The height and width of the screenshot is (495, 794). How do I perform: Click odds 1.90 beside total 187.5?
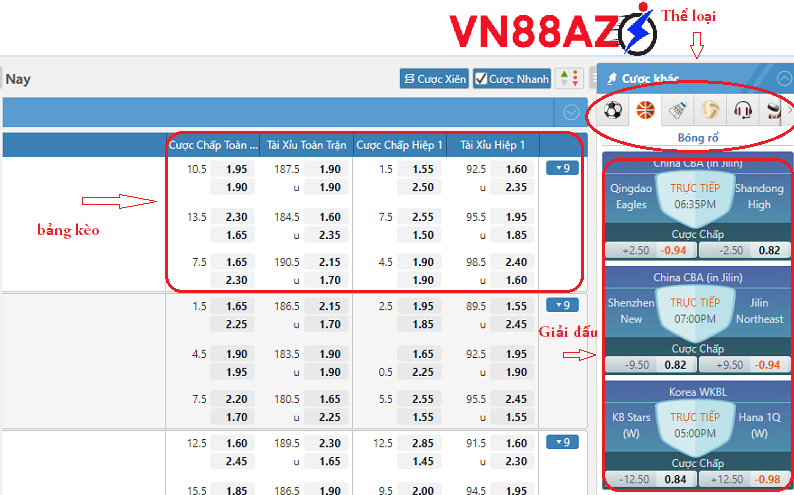point(326,169)
